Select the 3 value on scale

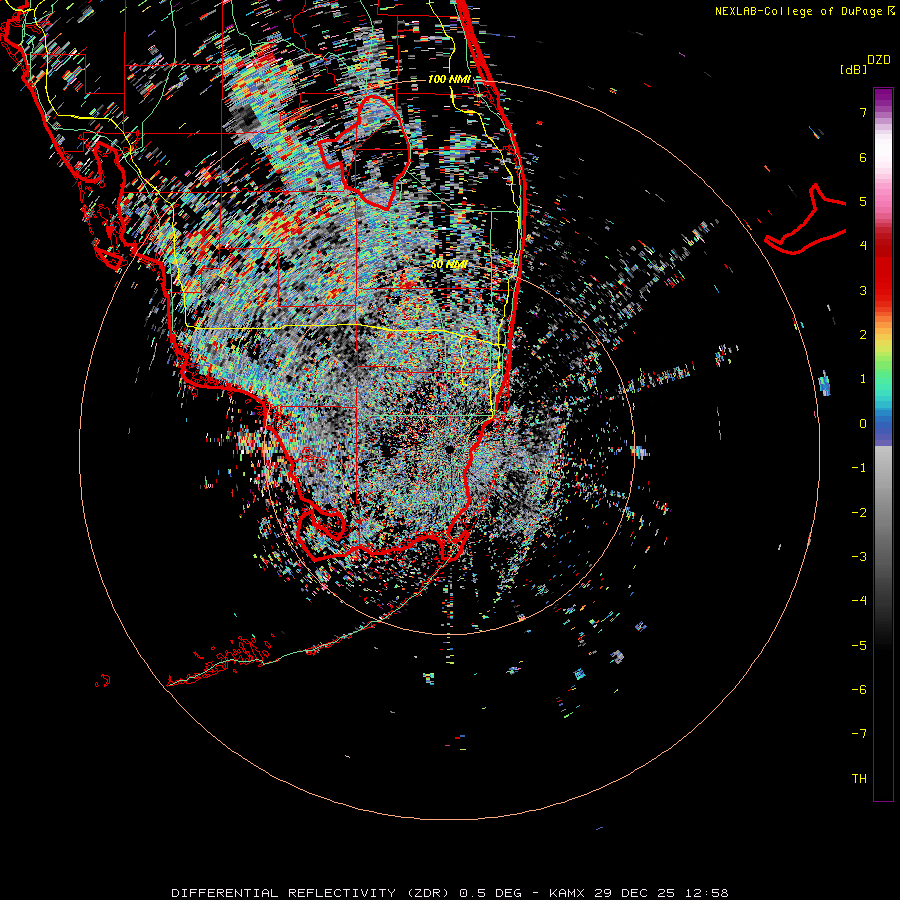(x=863, y=290)
